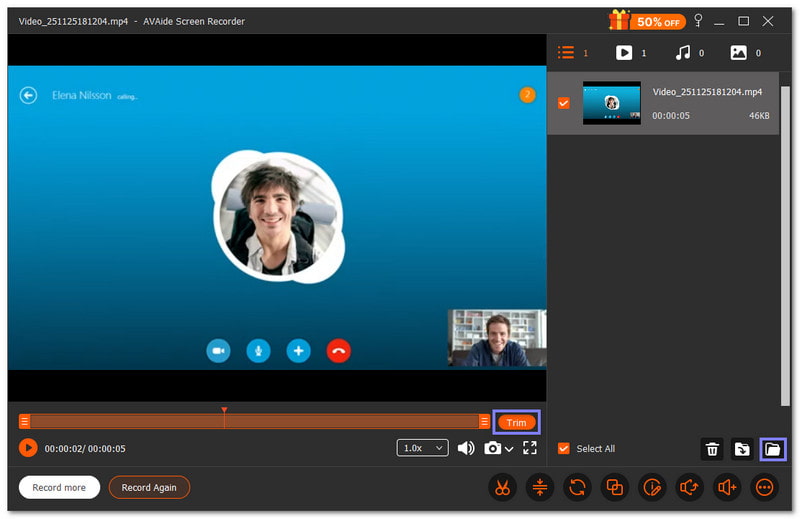Open the video compressor tool
This screenshot has width=800, height=519.
coord(540,487)
